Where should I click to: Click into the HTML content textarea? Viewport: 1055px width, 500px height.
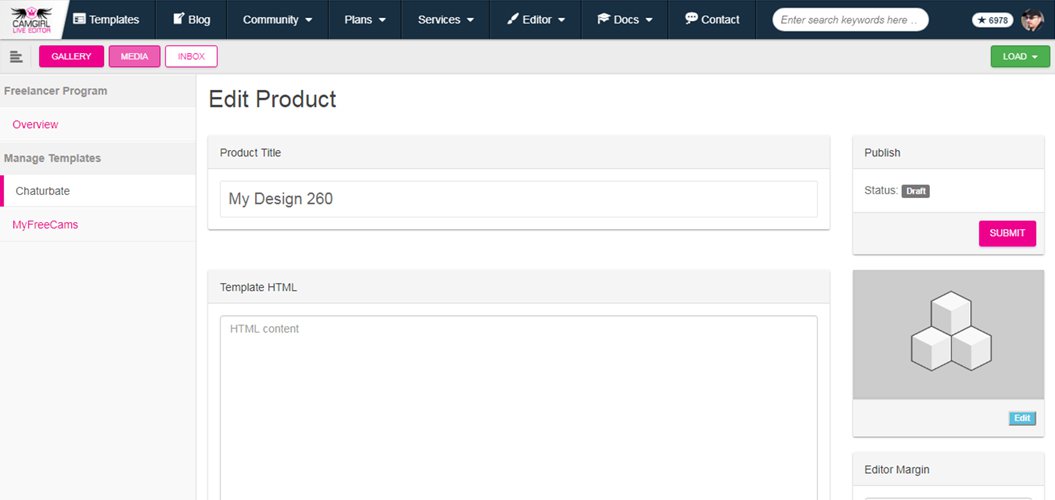[x=519, y=408]
